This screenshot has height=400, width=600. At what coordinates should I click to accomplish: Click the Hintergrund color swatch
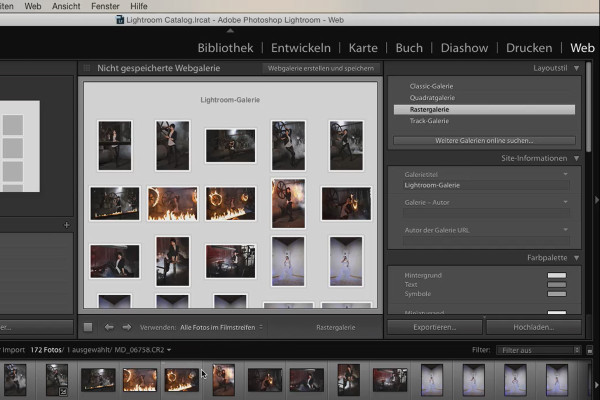557,275
